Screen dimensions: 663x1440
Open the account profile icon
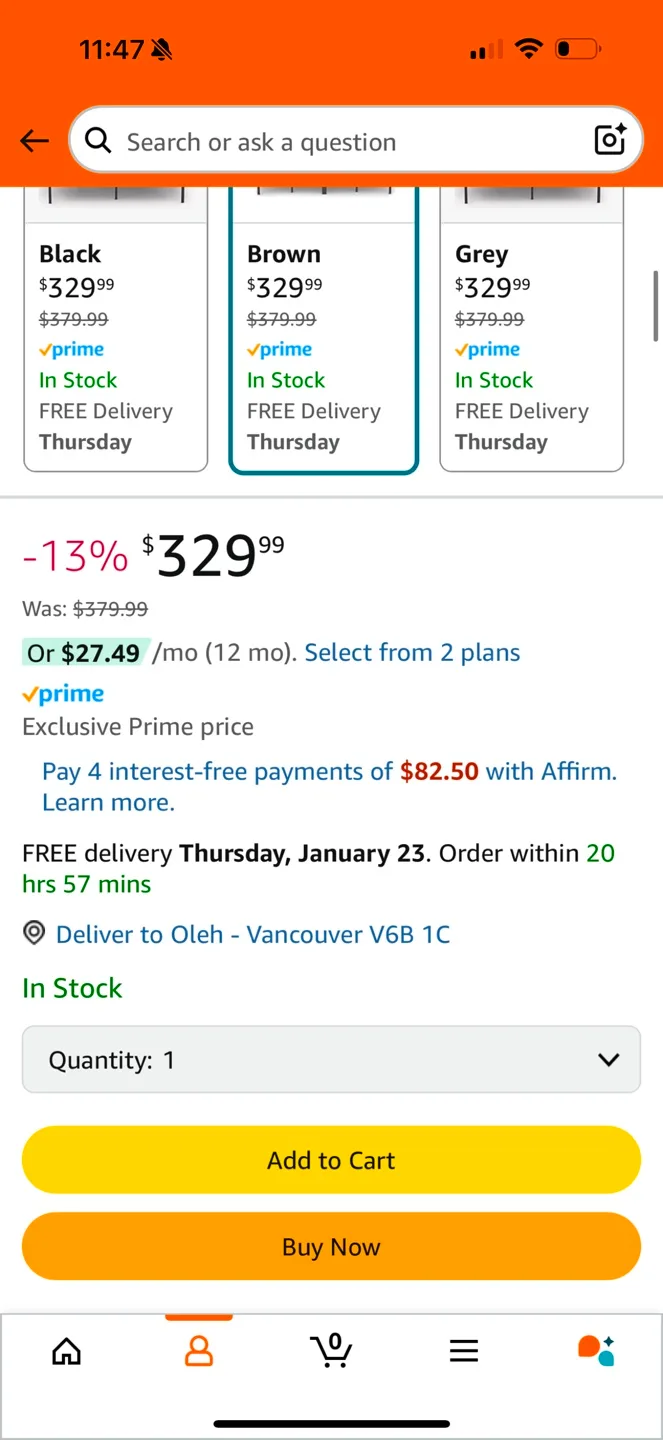[x=199, y=1352]
